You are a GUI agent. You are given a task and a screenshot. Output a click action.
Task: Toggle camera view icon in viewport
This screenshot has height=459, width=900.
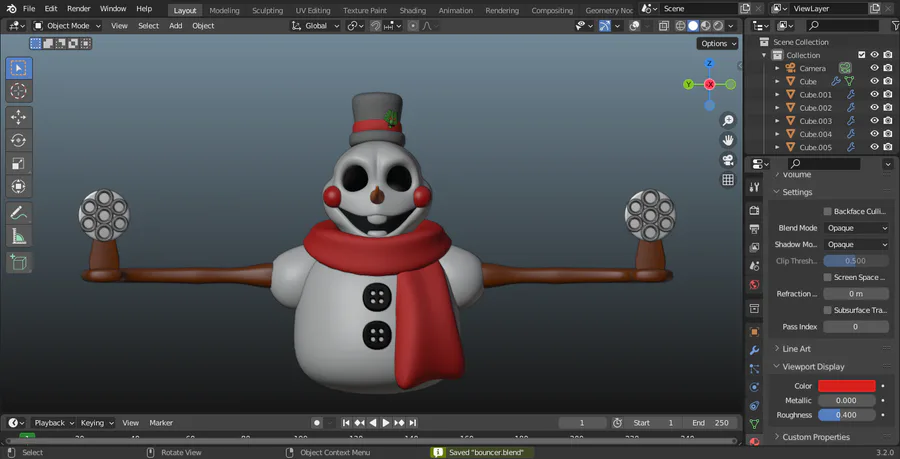728,160
